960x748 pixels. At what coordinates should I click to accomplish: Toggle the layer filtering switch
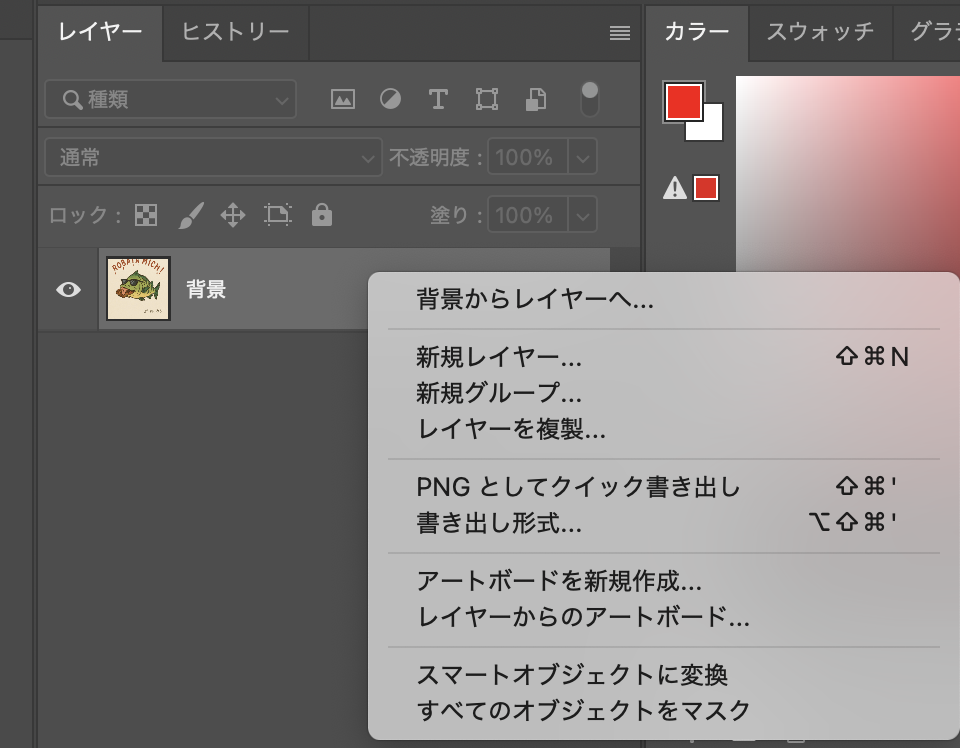click(590, 99)
